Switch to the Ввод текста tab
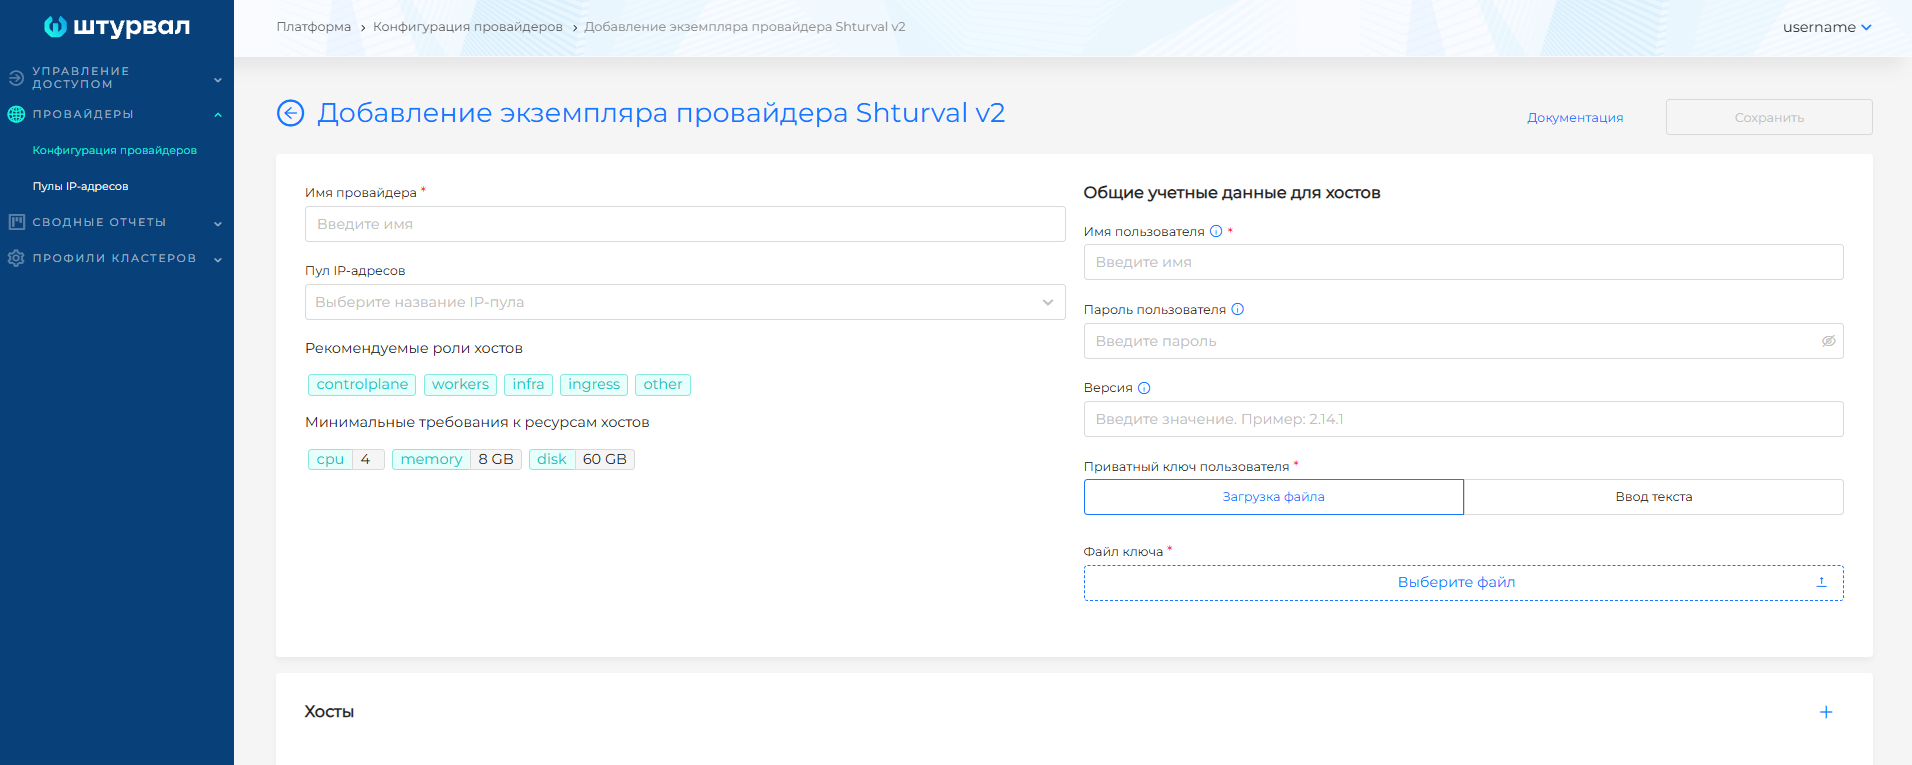The width and height of the screenshot is (1912, 765). click(x=1654, y=497)
